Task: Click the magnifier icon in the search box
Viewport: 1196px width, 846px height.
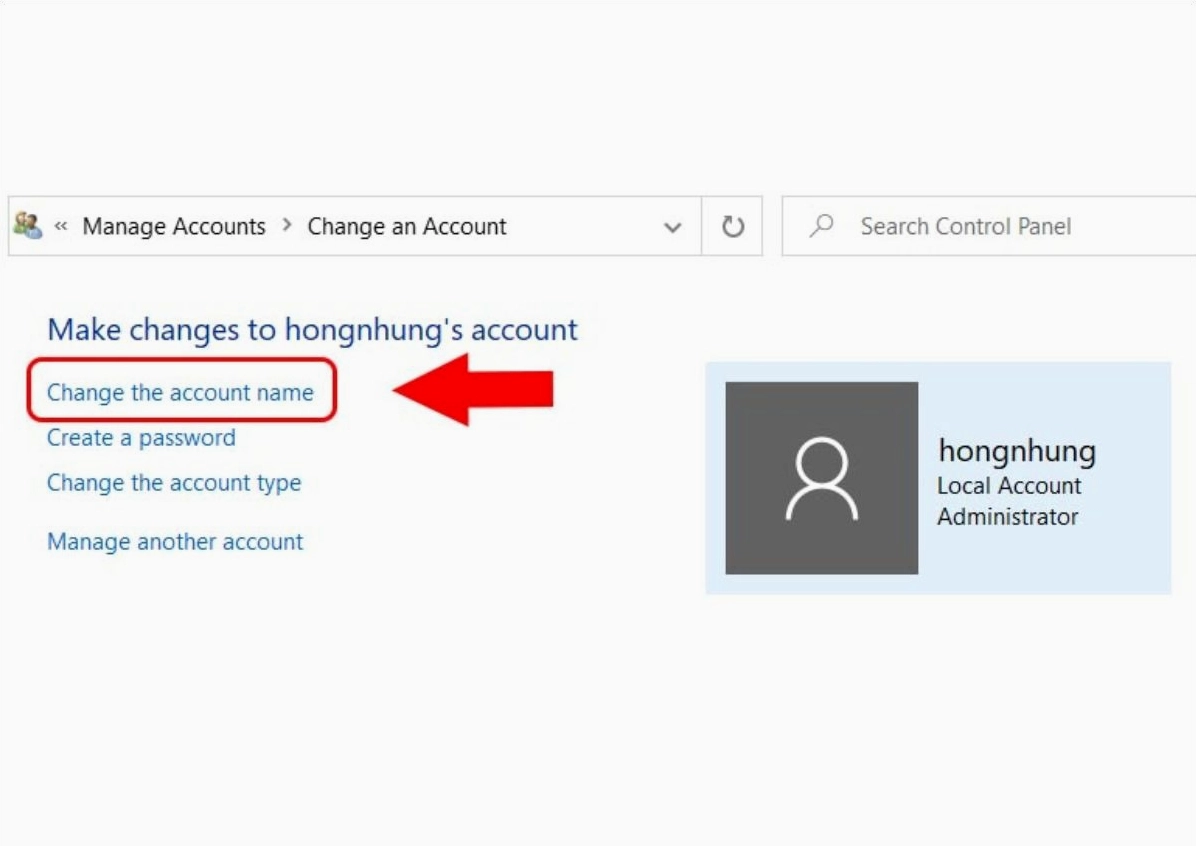Action: point(820,226)
